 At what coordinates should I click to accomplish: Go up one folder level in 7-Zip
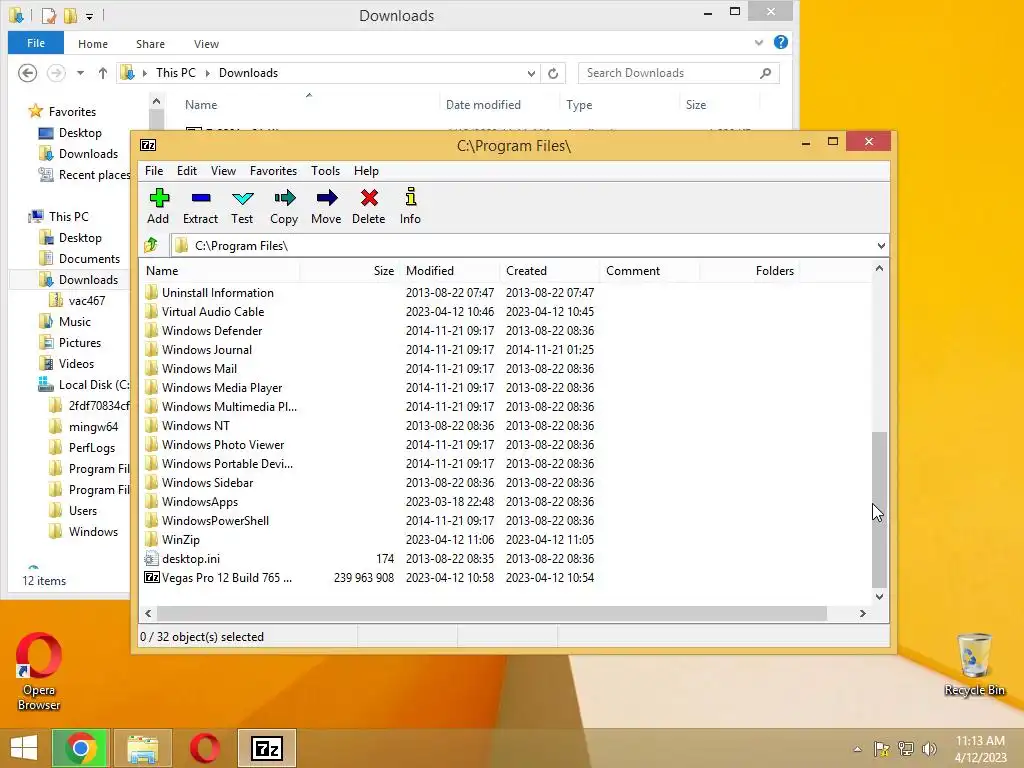coord(152,245)
